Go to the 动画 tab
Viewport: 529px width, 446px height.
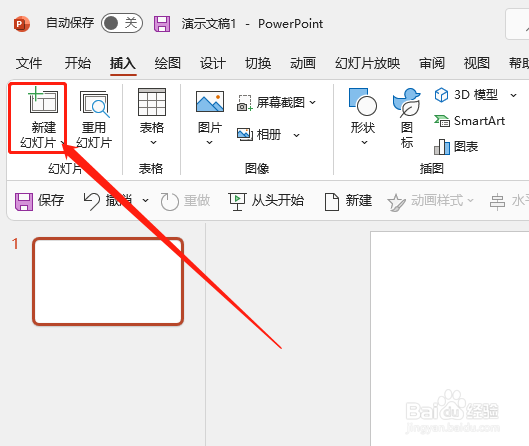303,63
